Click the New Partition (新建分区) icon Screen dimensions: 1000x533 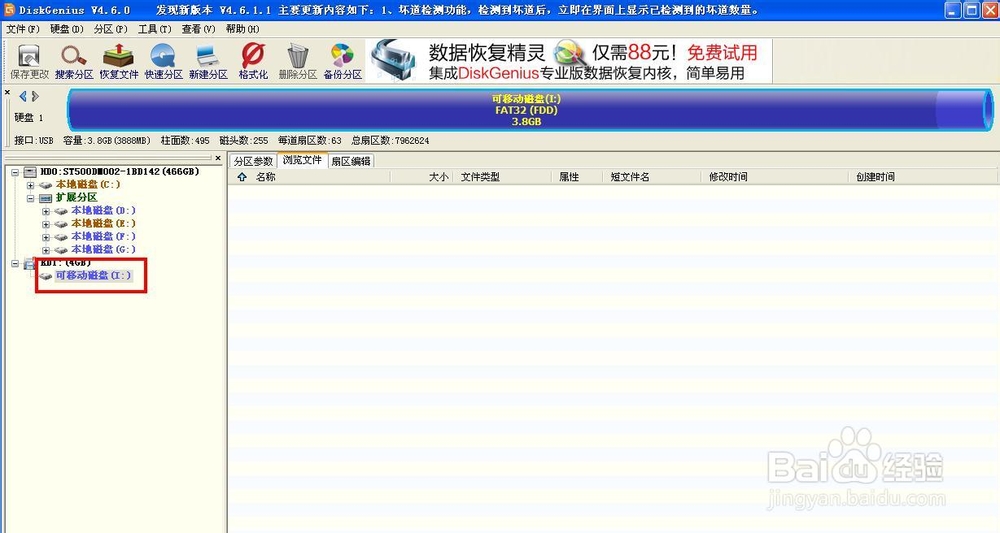(x=208, y=61)
